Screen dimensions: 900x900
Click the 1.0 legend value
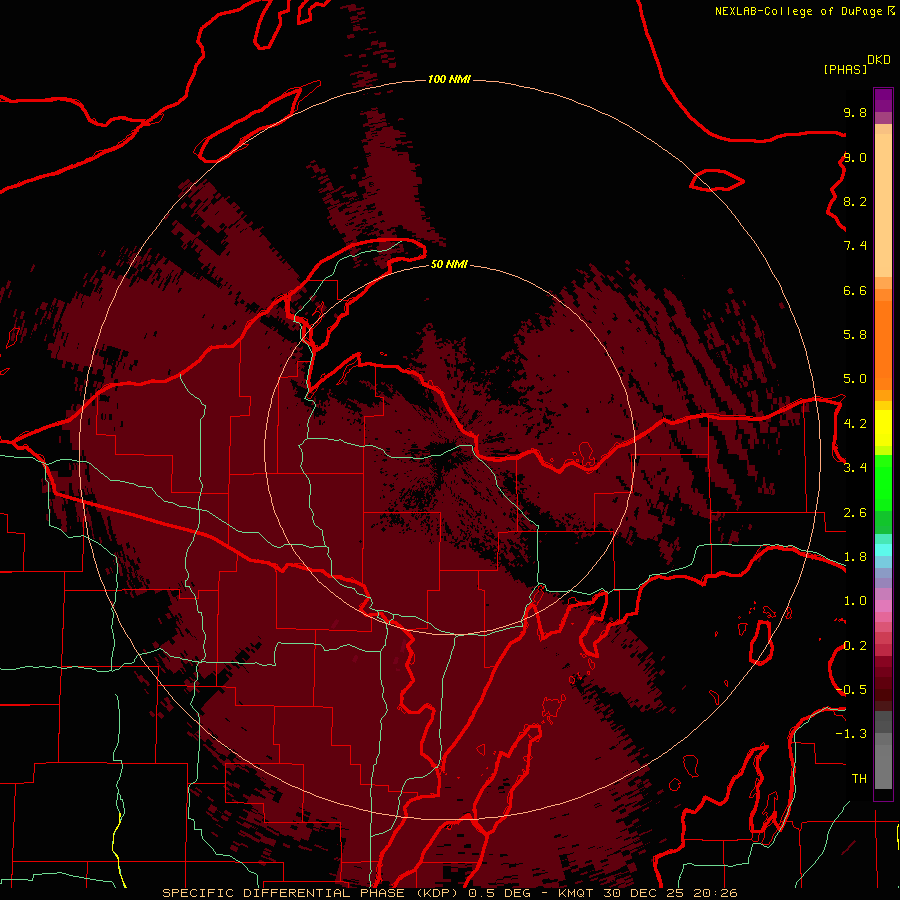point(855,601)
